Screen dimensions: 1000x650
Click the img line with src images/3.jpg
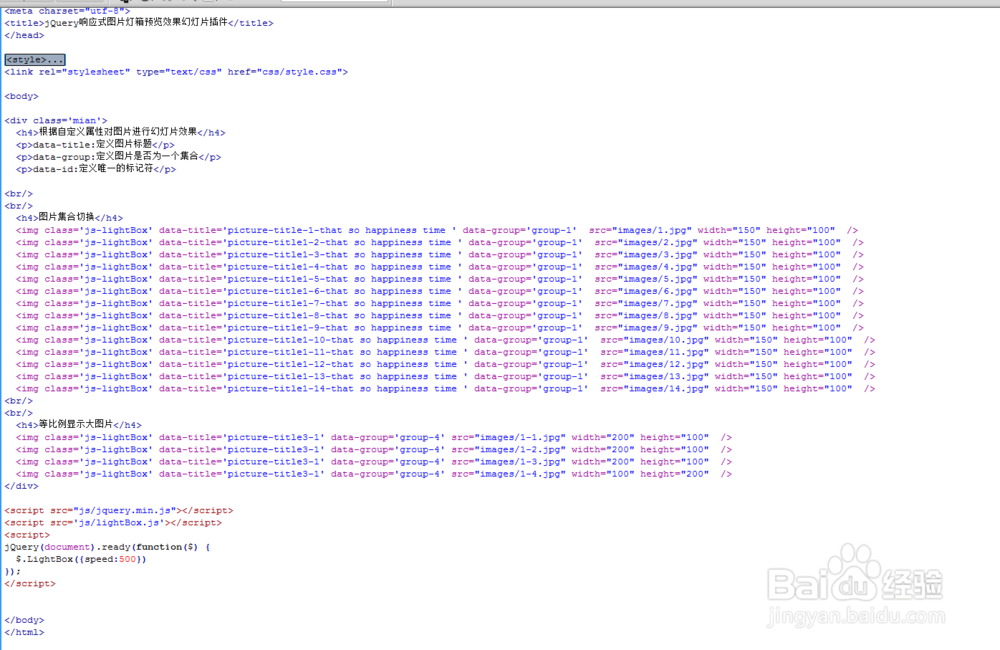coord(440,254)
